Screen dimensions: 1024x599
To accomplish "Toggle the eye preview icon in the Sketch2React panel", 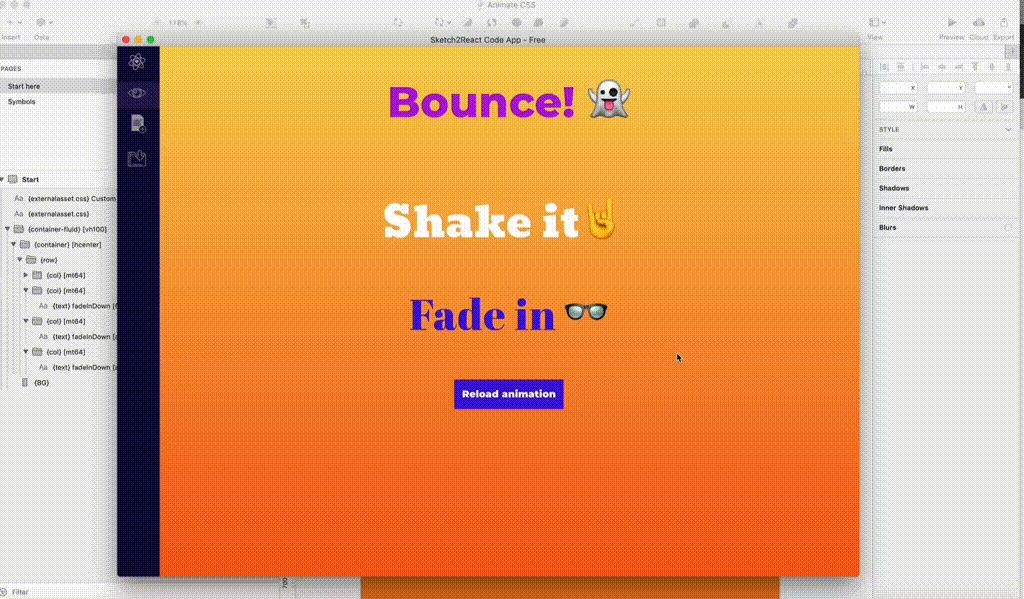I will tap(137, 92).
